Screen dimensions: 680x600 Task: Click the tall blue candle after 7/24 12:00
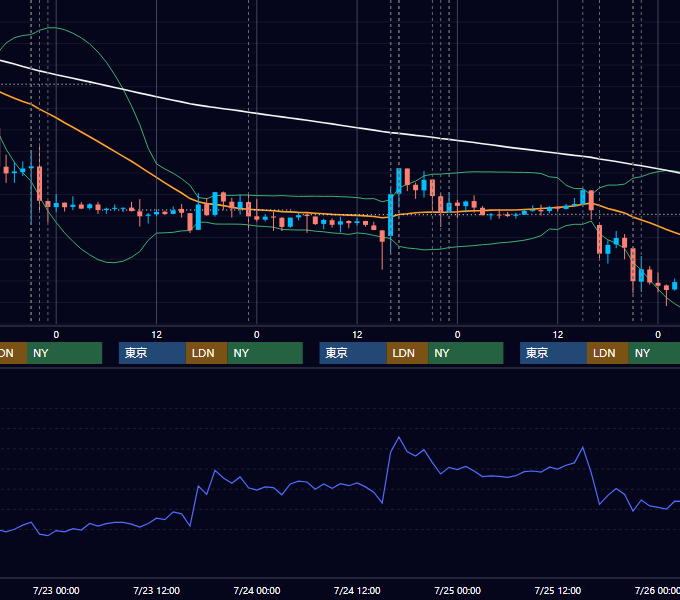click(x=391, y=215)
